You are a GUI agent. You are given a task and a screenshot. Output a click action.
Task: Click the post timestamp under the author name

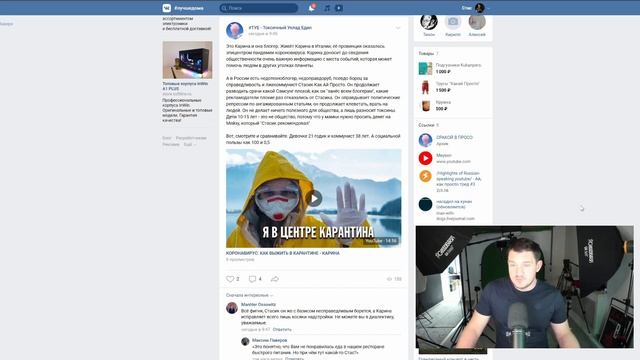click(263, 34)
